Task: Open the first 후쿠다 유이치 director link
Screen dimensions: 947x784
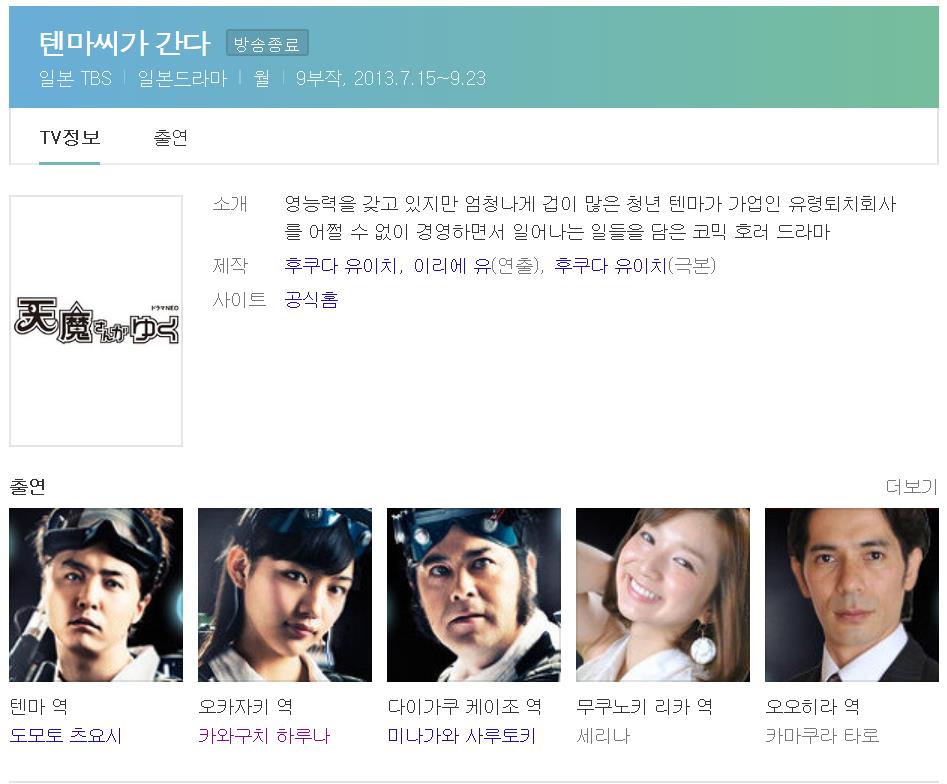Action: 341,266
